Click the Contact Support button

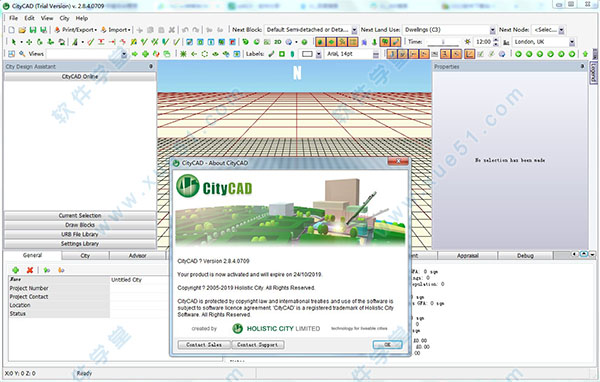tap(258, 344)
